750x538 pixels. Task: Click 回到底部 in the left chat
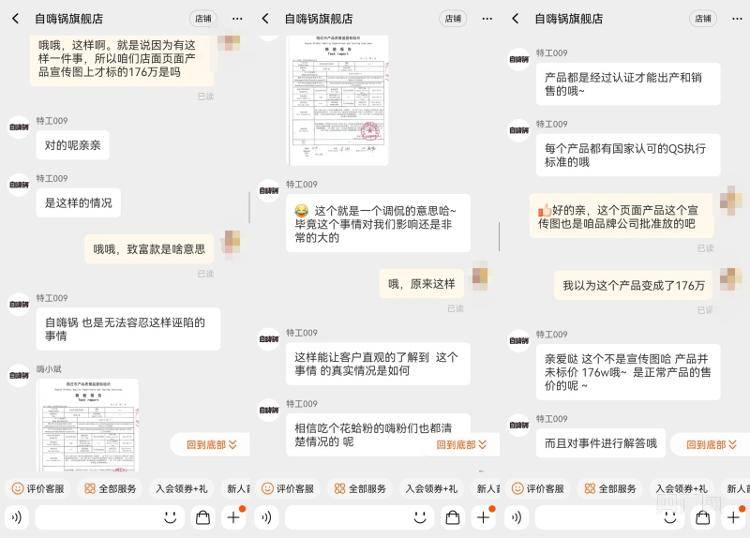211,445
